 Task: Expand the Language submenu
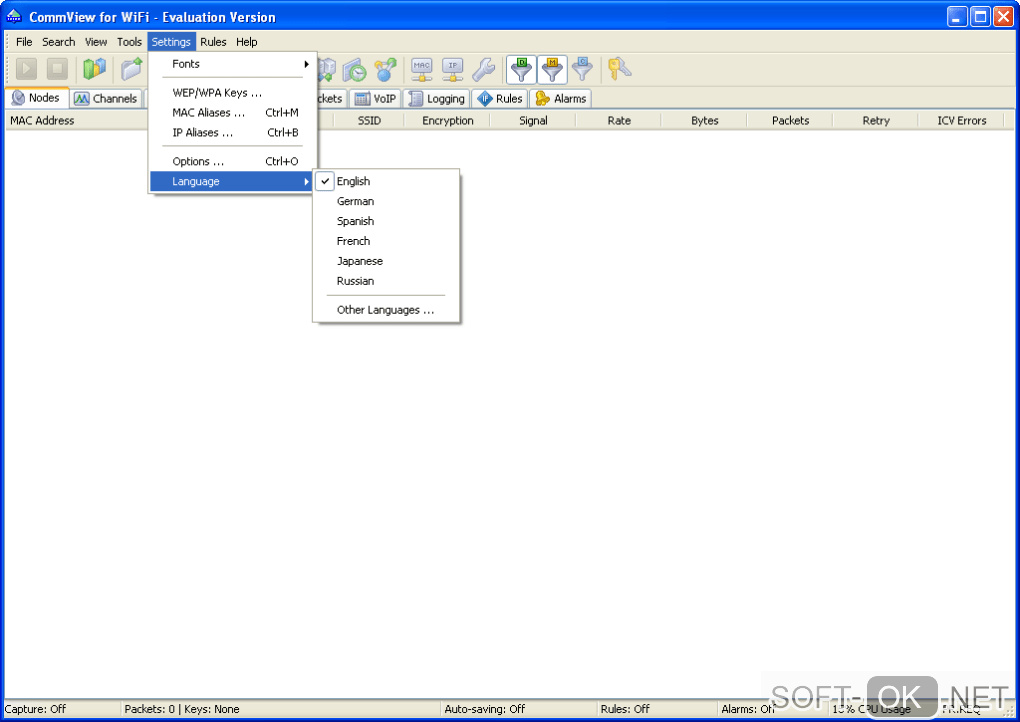click(x=232, y=181)
